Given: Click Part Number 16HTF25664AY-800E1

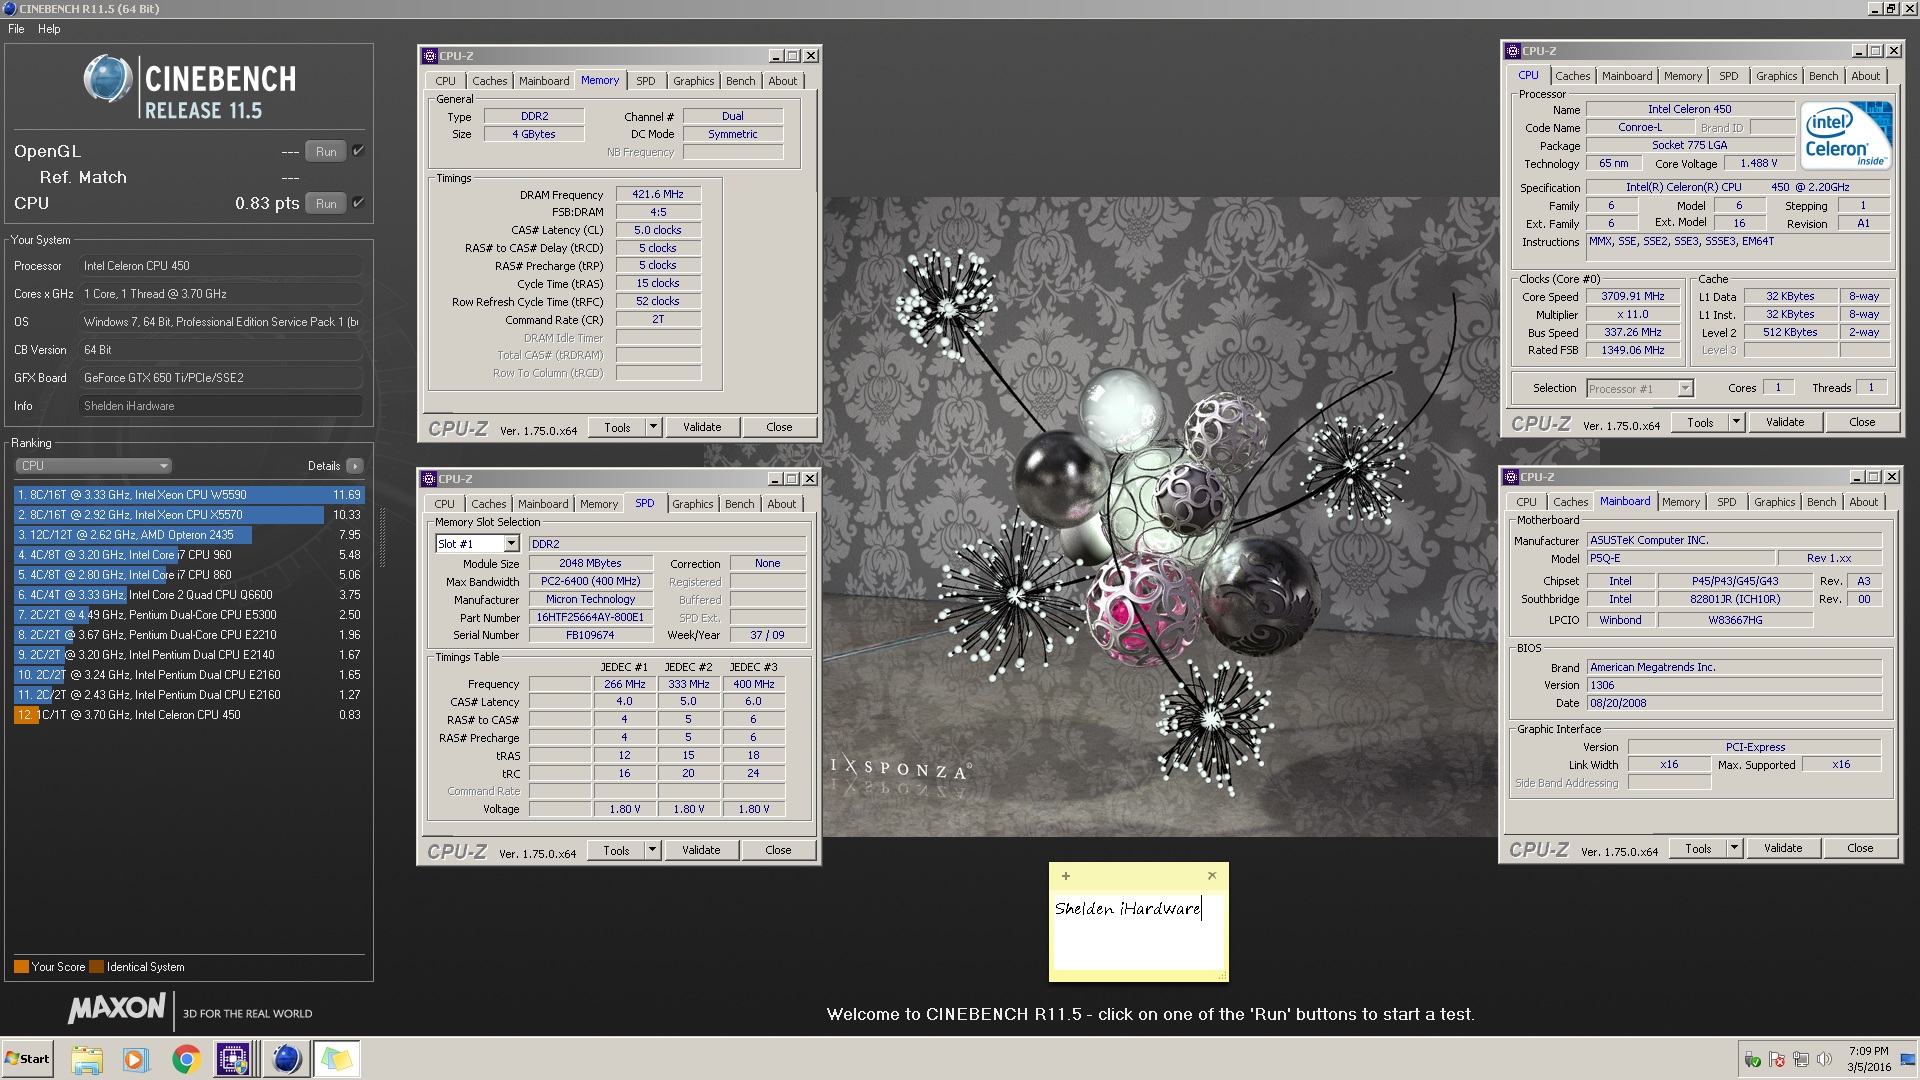Looking at the screenshot, I should pos(590,618).
